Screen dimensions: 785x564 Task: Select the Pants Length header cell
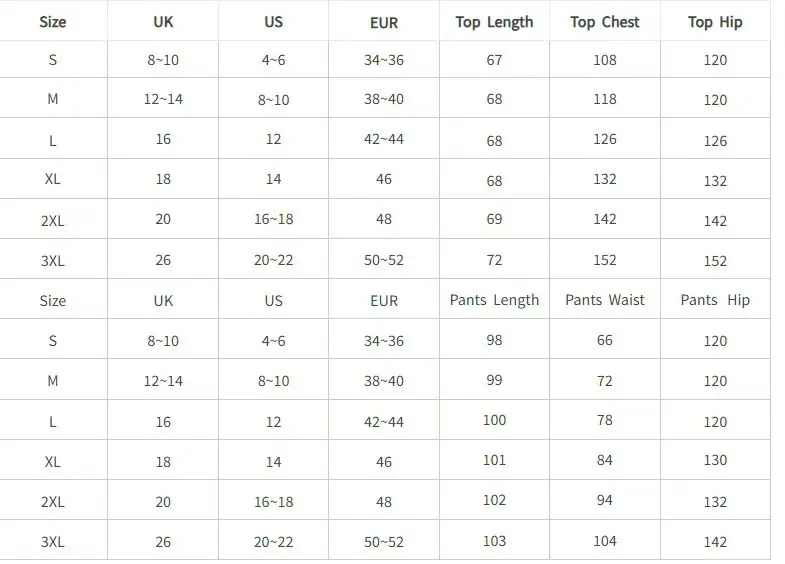494,300
